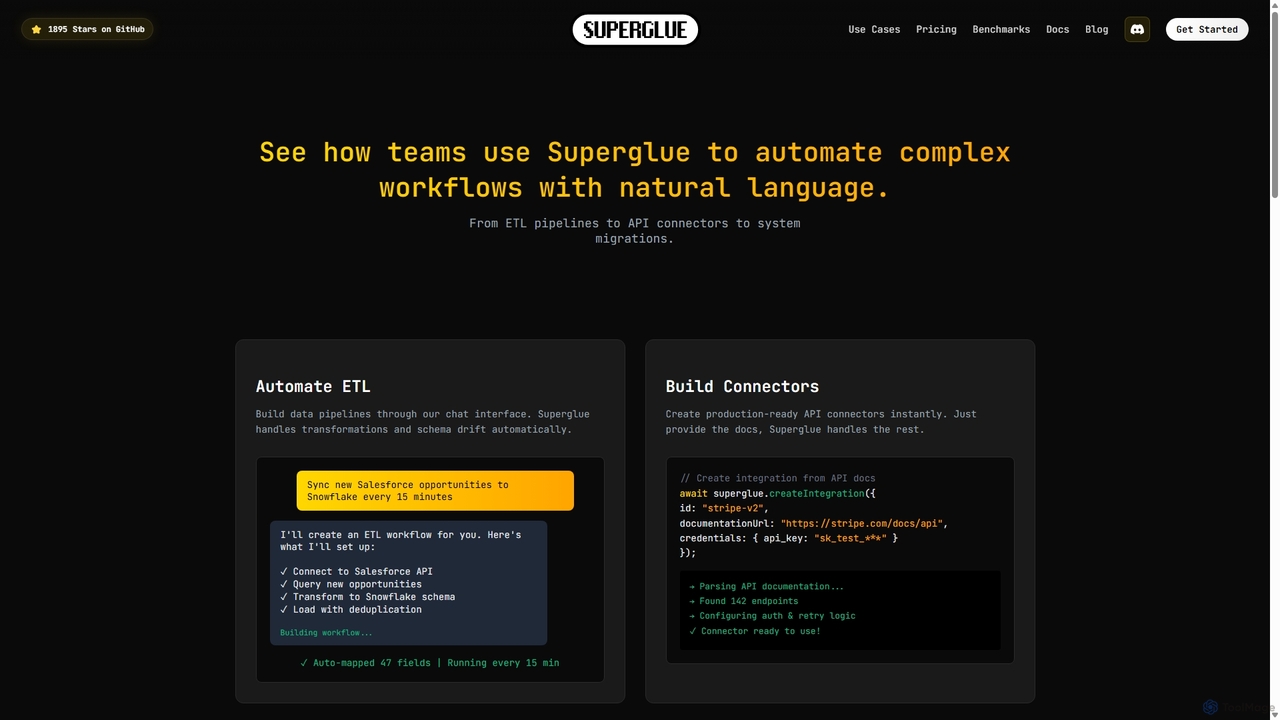
Task: Open the Use Cases menu item
Action: (x=874, y=29)
